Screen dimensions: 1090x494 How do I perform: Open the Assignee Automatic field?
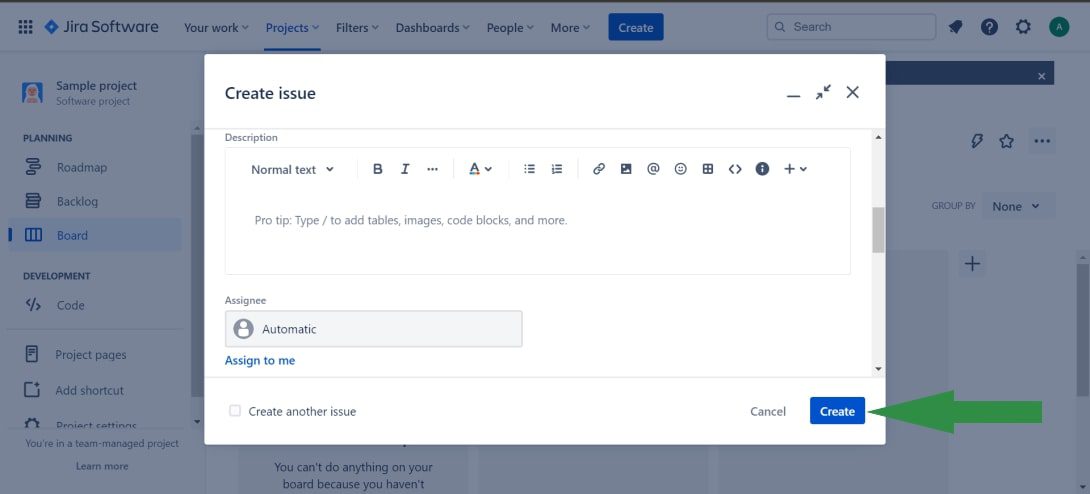tap(373, 329)
